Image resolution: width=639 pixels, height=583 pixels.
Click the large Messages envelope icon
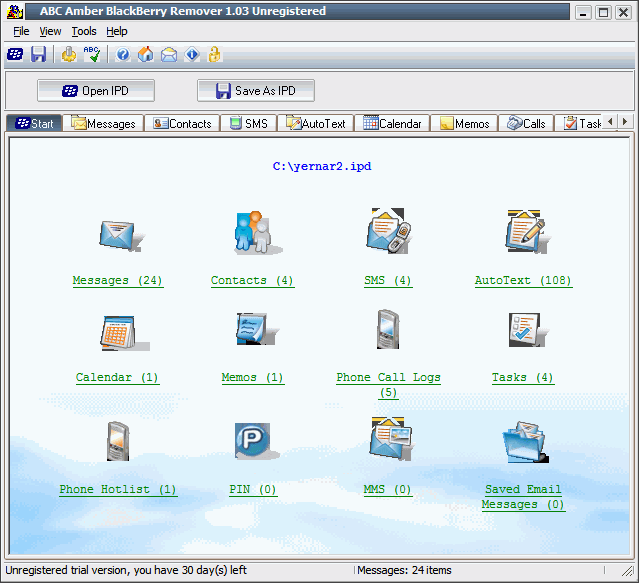coord(121,235)
